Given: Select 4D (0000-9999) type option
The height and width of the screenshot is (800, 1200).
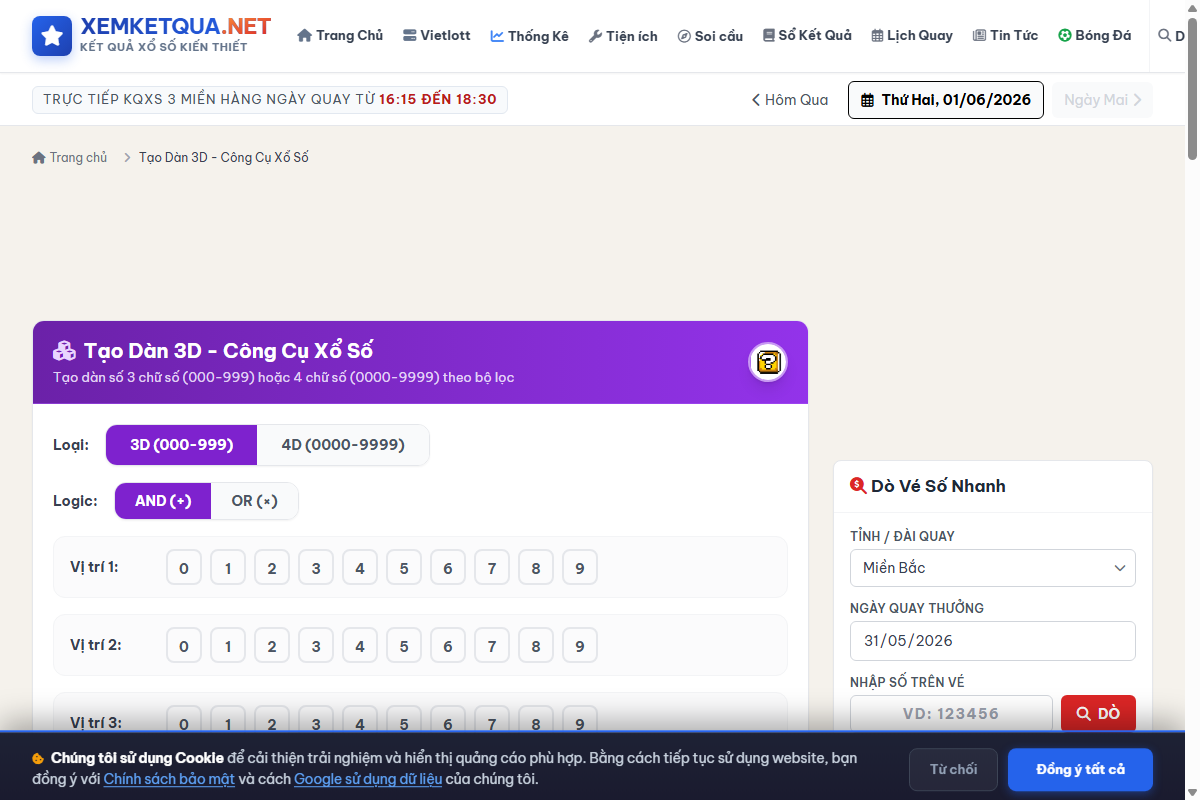Looking at the screenshot, I should (x=343, y=445).
